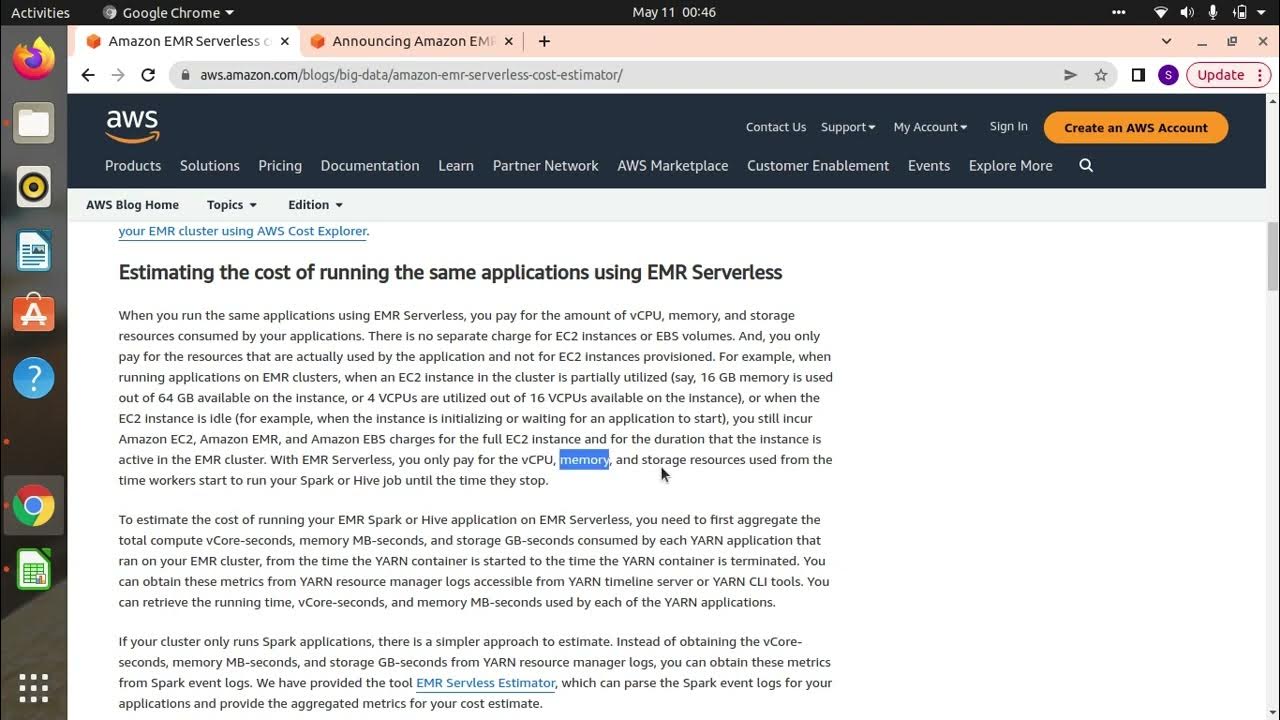The image size is (1280, 720).
Task: Go back using the browser back arrow
Action: tap(88, 75)
